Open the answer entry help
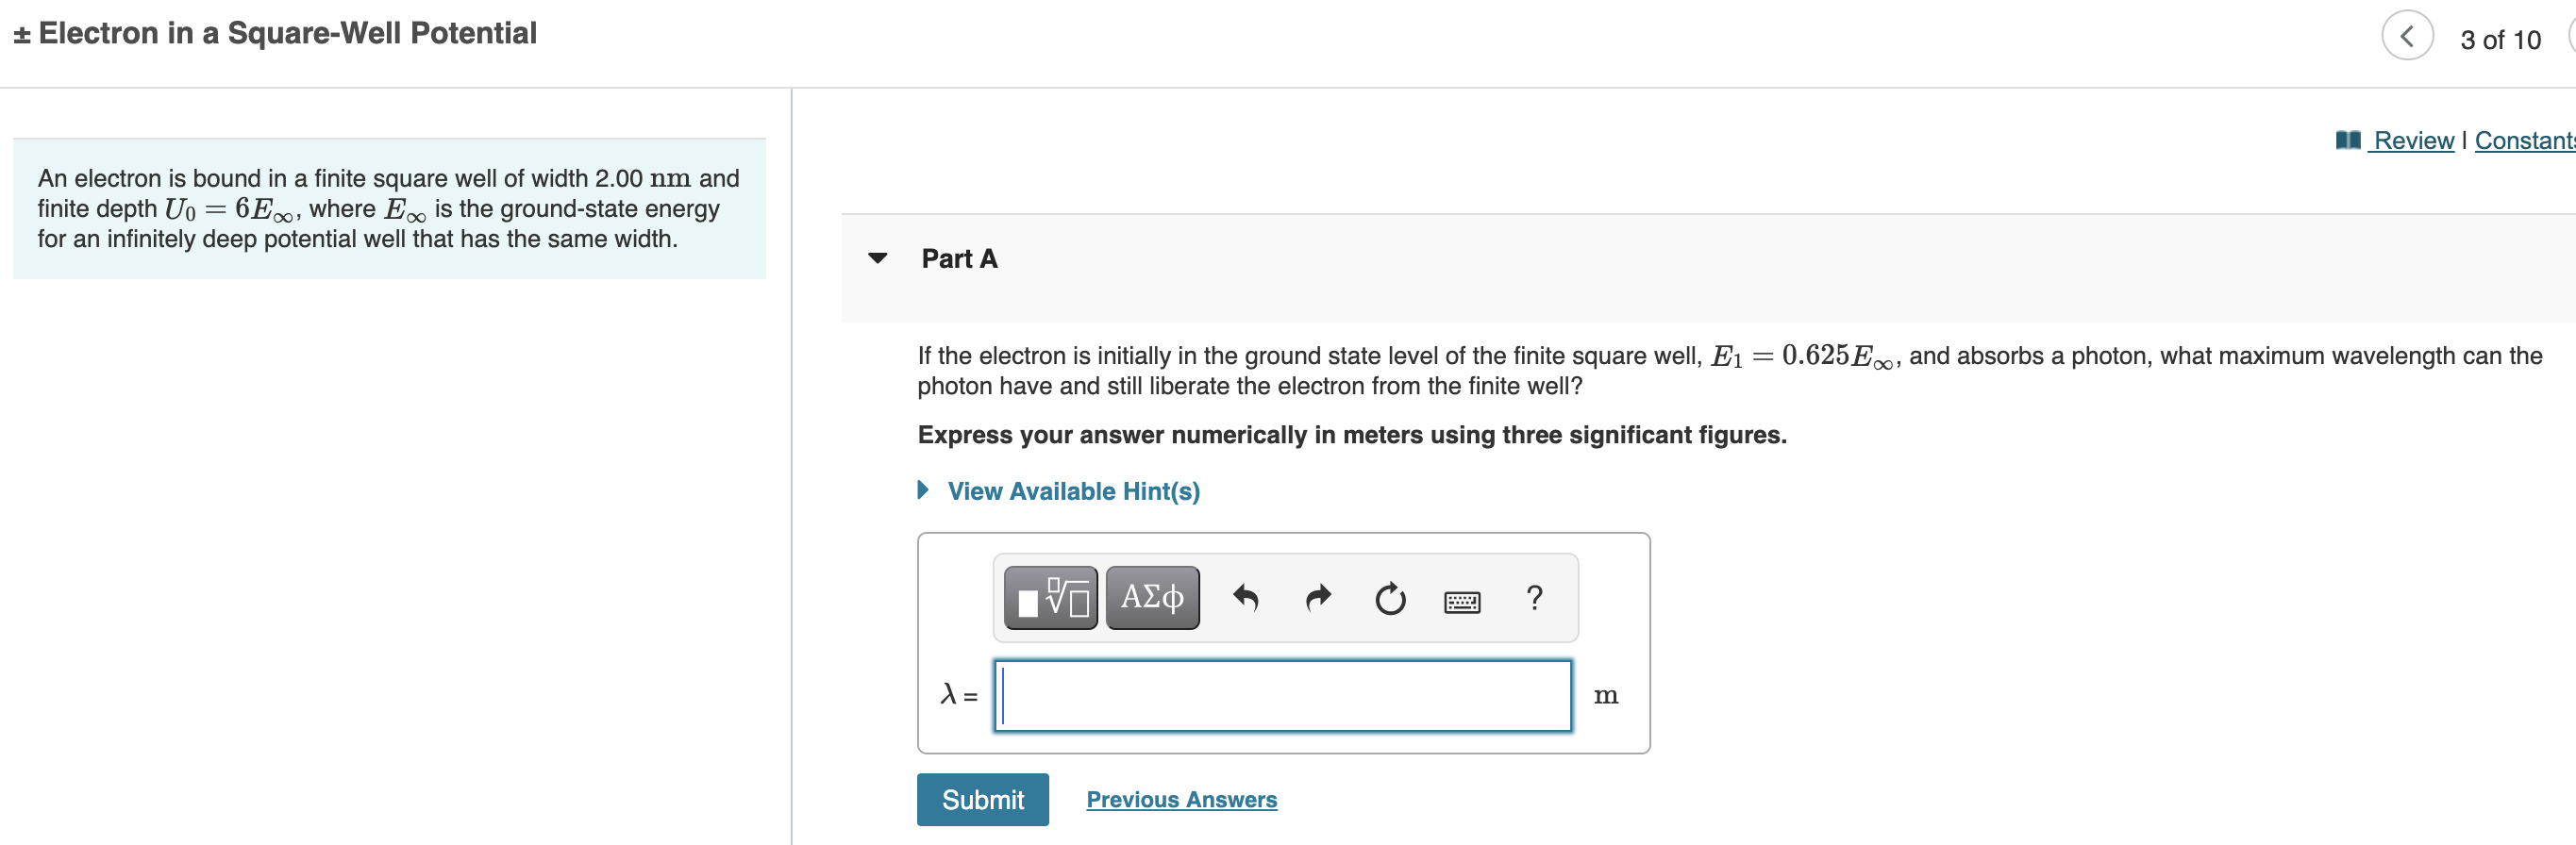 coord(1533,597)
